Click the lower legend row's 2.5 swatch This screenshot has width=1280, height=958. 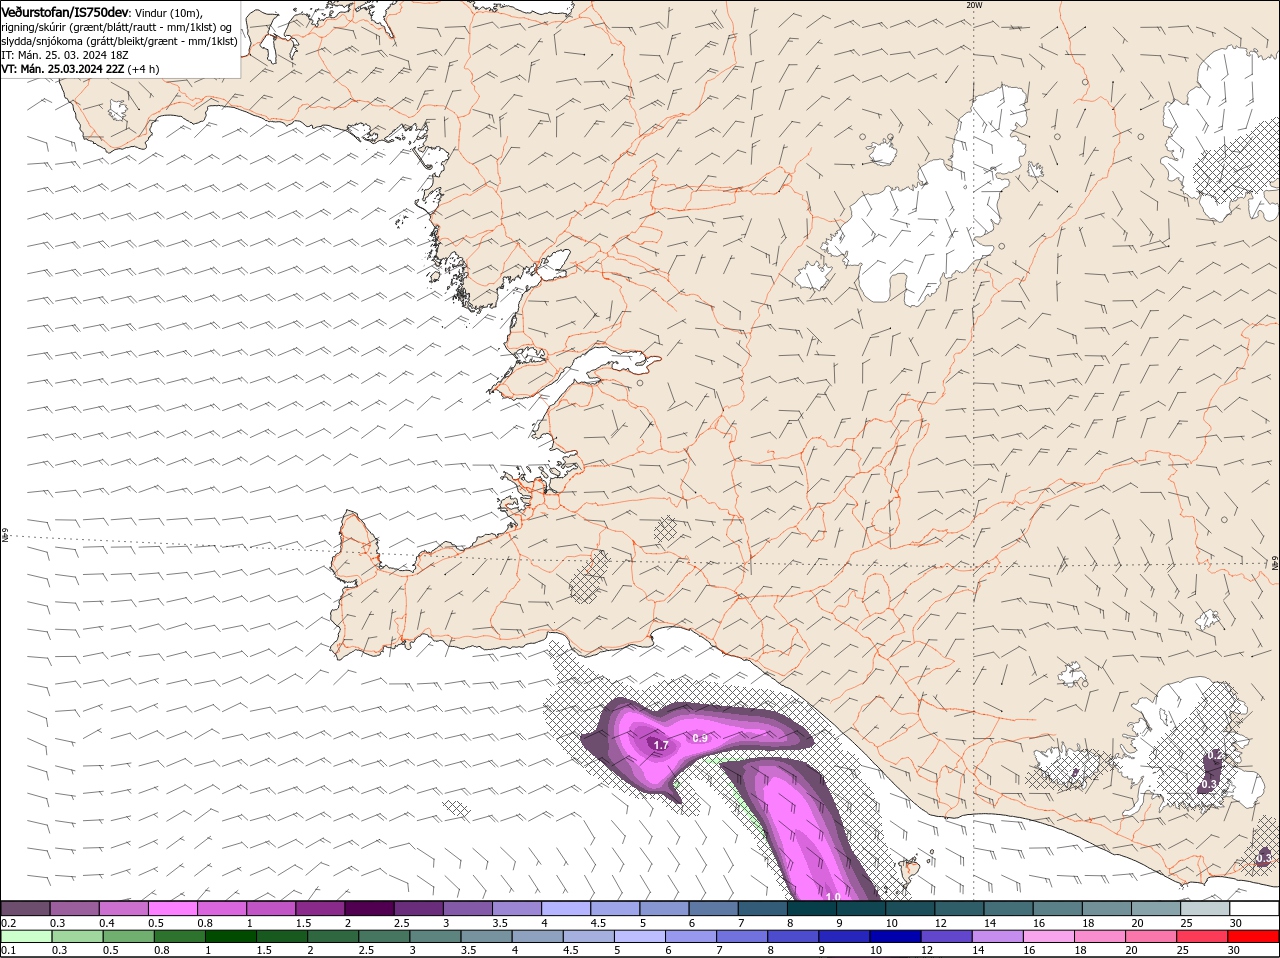click(x=384, y=936)
